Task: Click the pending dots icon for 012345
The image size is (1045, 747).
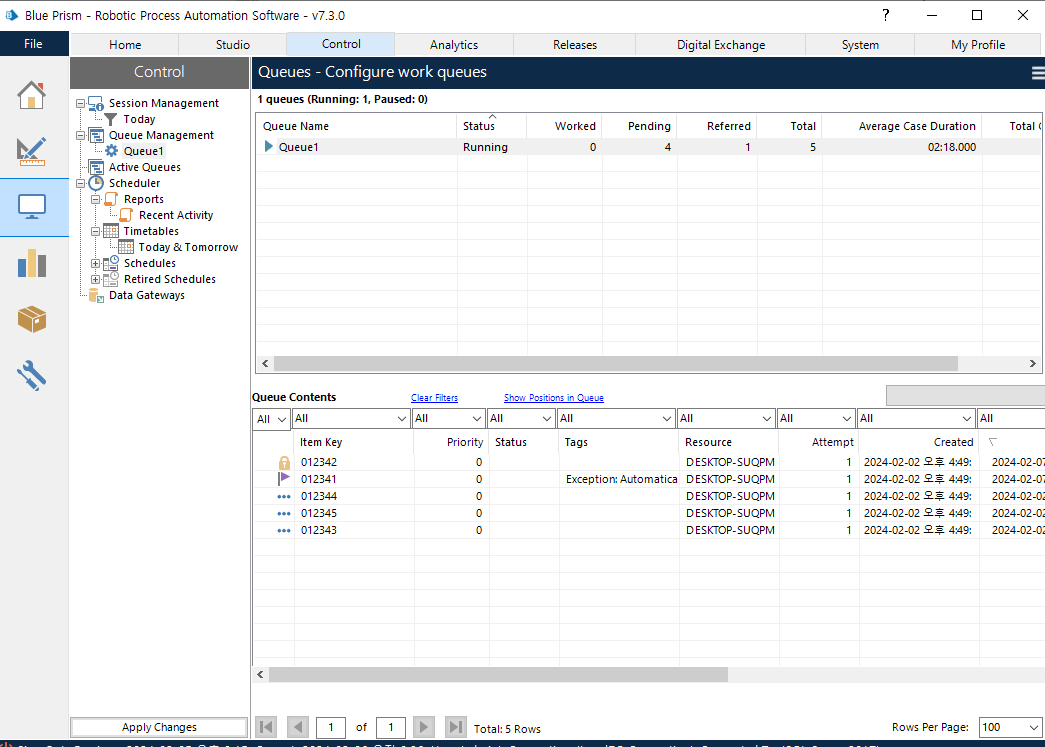Action: coord(284,514)
